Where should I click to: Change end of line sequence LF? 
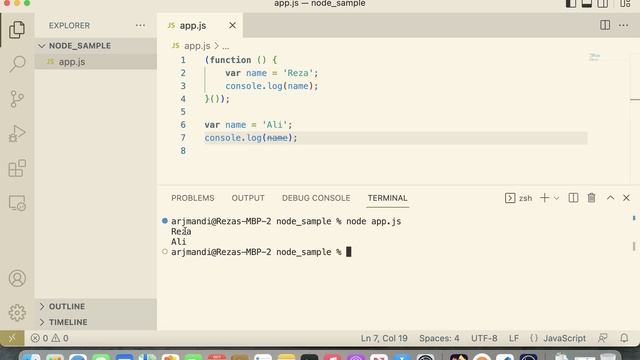(x=513, y=338)
